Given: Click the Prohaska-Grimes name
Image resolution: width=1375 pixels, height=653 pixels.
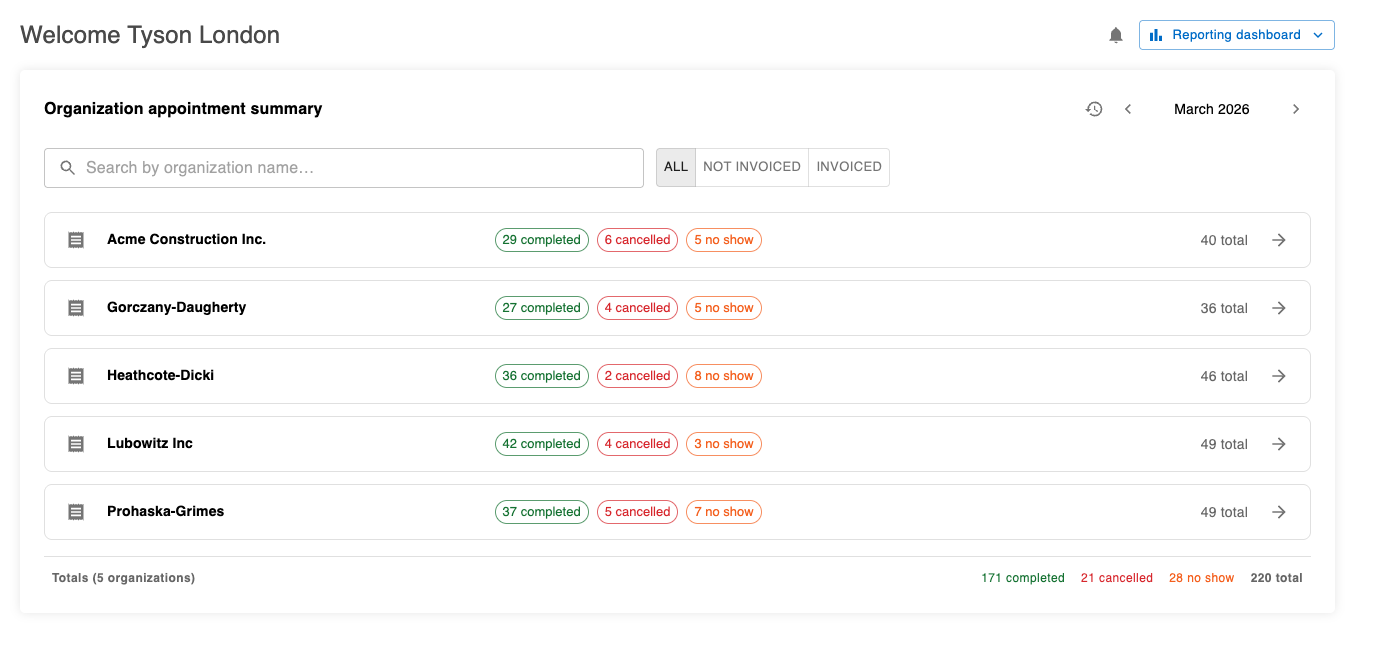Looking at the screenshot, I should point(165,512).
